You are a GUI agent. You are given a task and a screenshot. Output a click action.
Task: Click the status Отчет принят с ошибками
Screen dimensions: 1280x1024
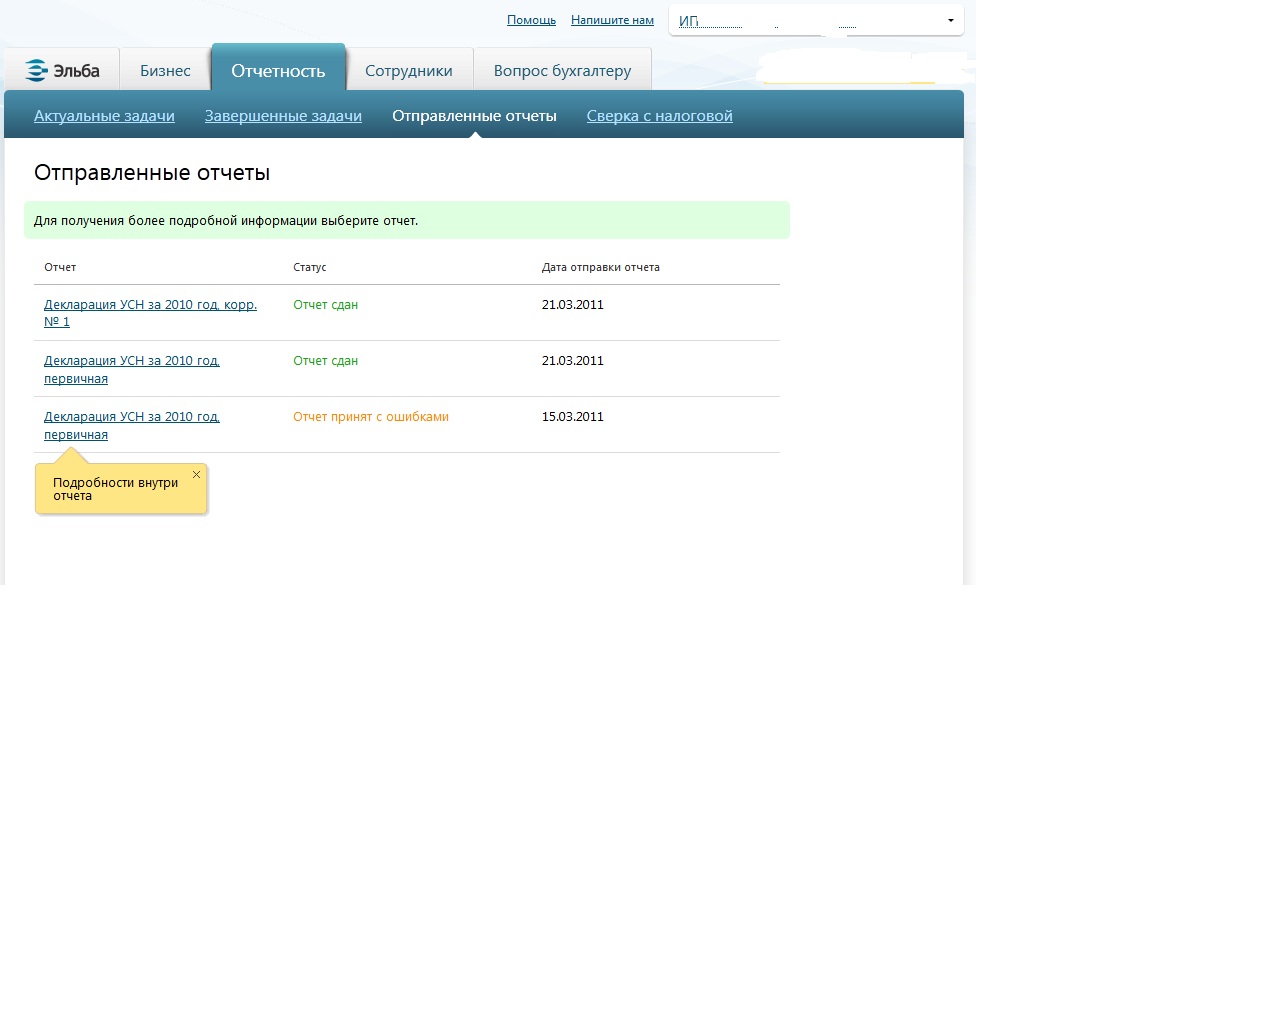(370, 417)
